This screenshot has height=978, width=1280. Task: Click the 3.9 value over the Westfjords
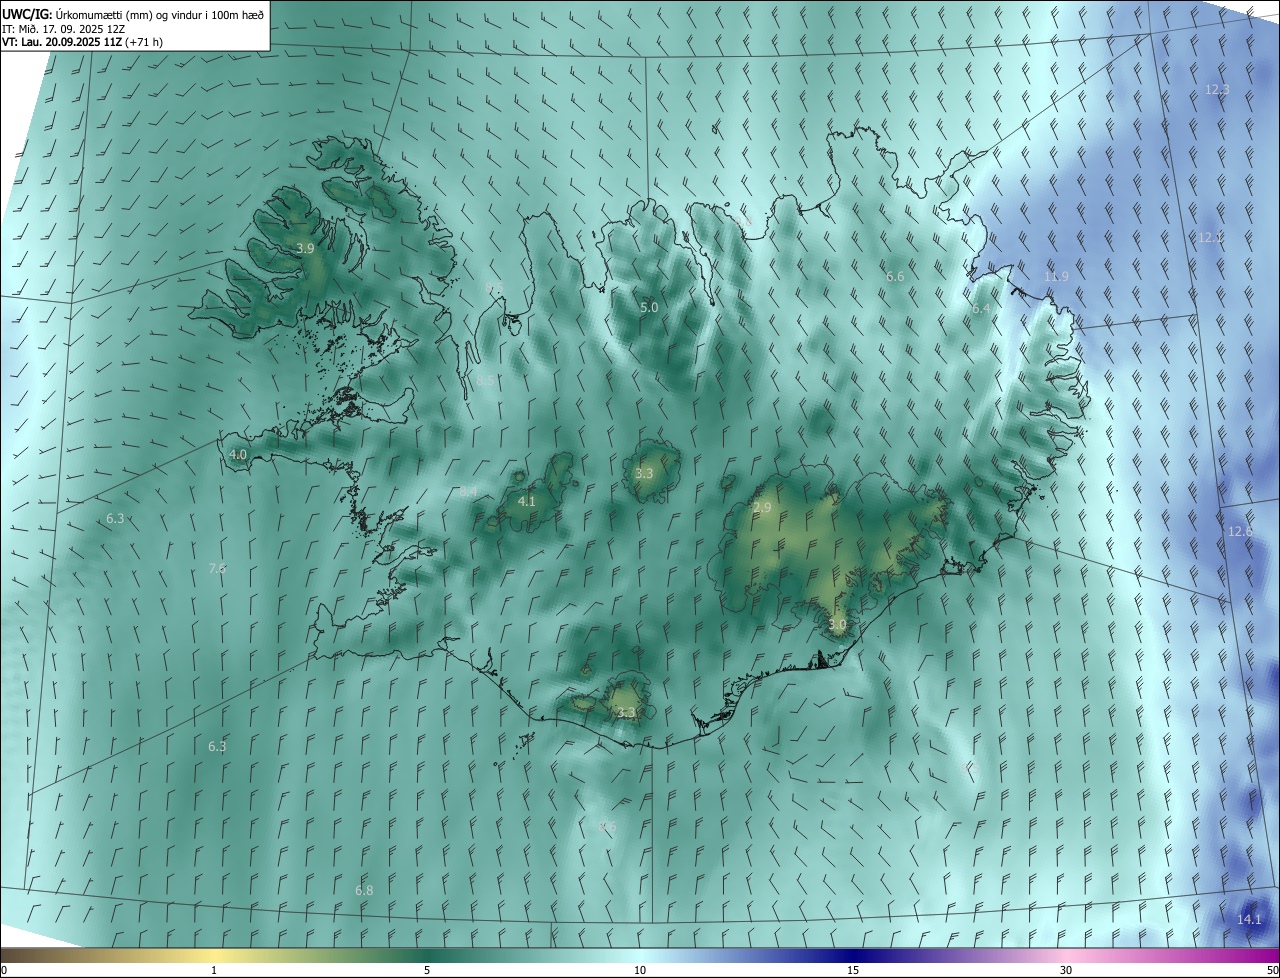coord(306,248)
